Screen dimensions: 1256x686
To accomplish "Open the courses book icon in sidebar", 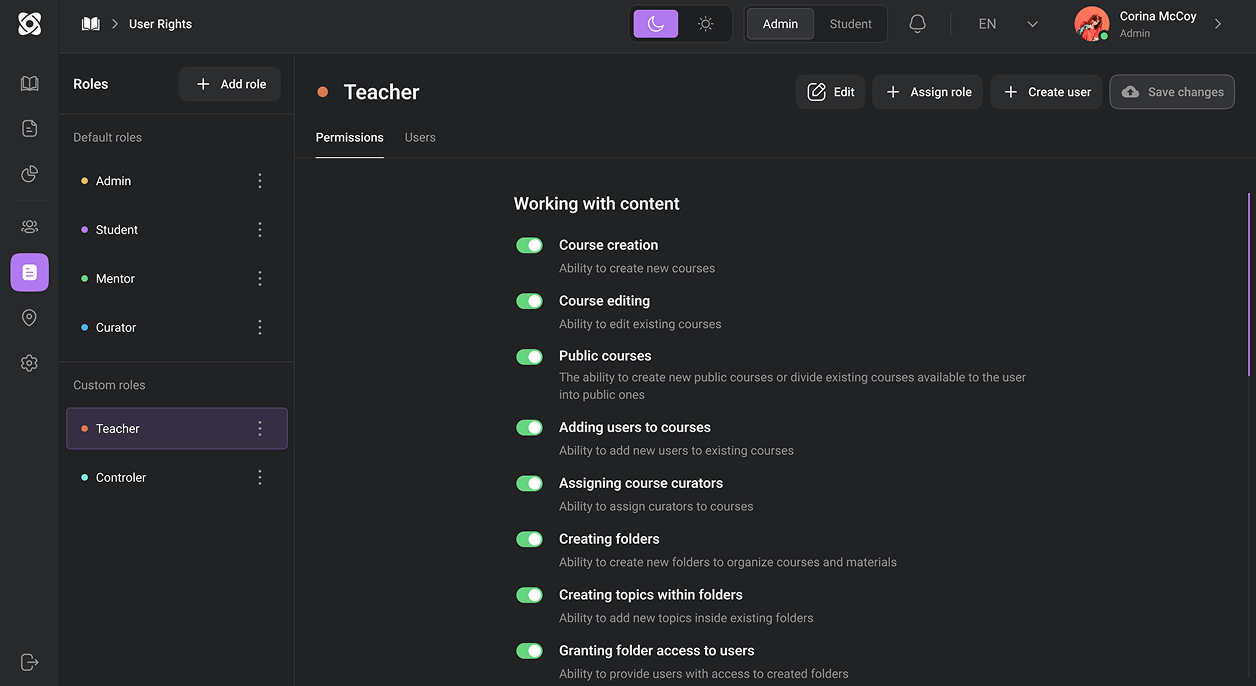I will [29, 83].
